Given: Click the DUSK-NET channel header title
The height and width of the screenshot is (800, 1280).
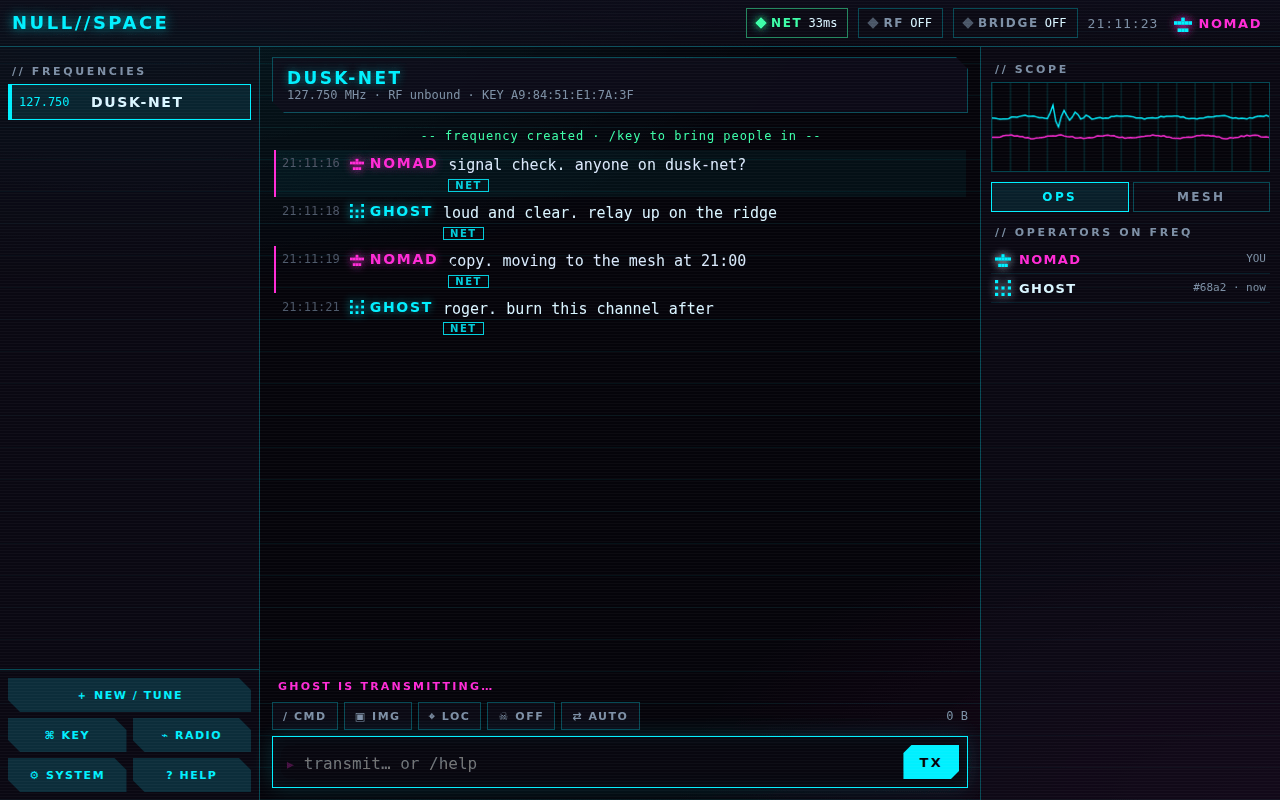Looking at the screenshot, I should coord(344,77).
